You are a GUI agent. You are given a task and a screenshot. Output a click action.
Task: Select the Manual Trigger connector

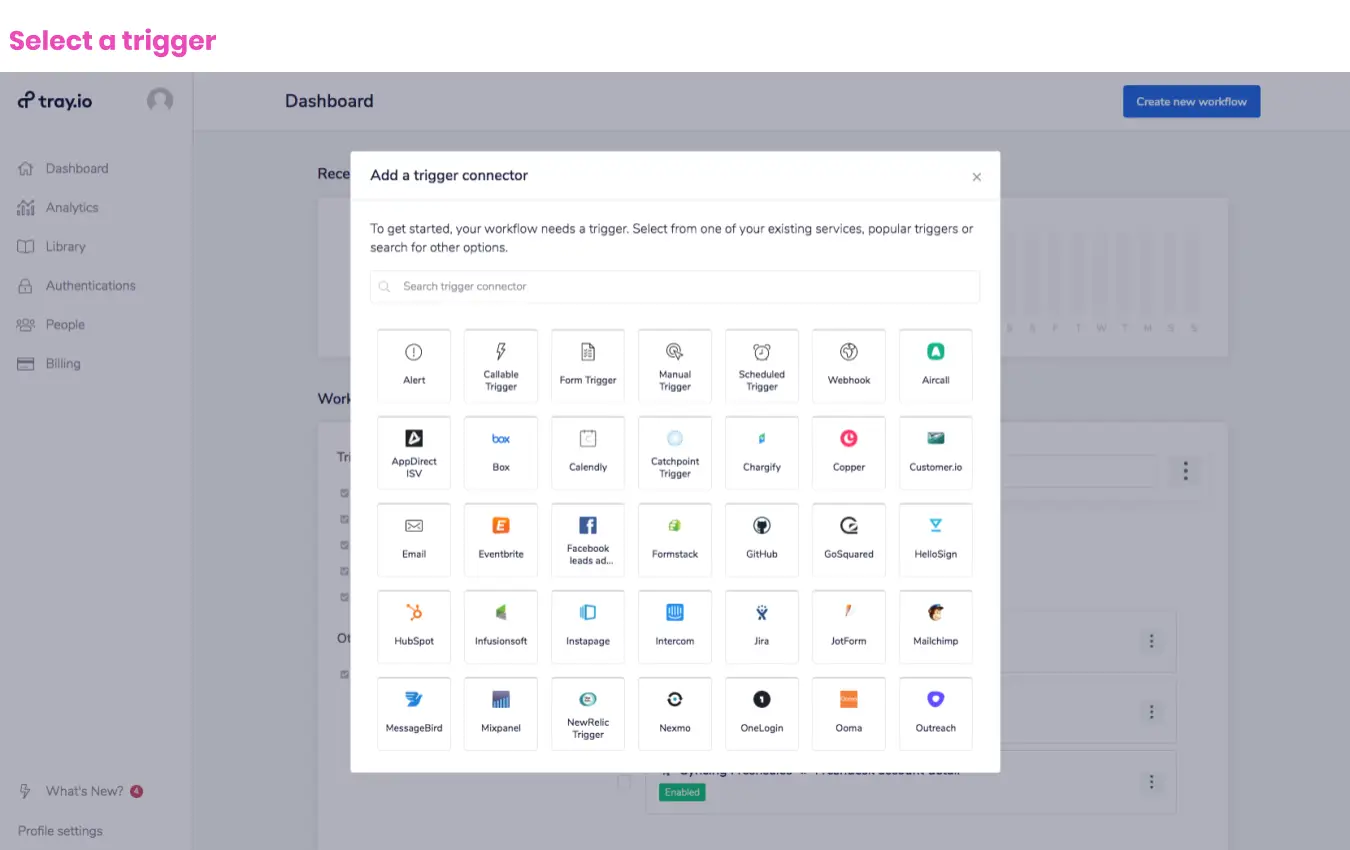[675, 366]
